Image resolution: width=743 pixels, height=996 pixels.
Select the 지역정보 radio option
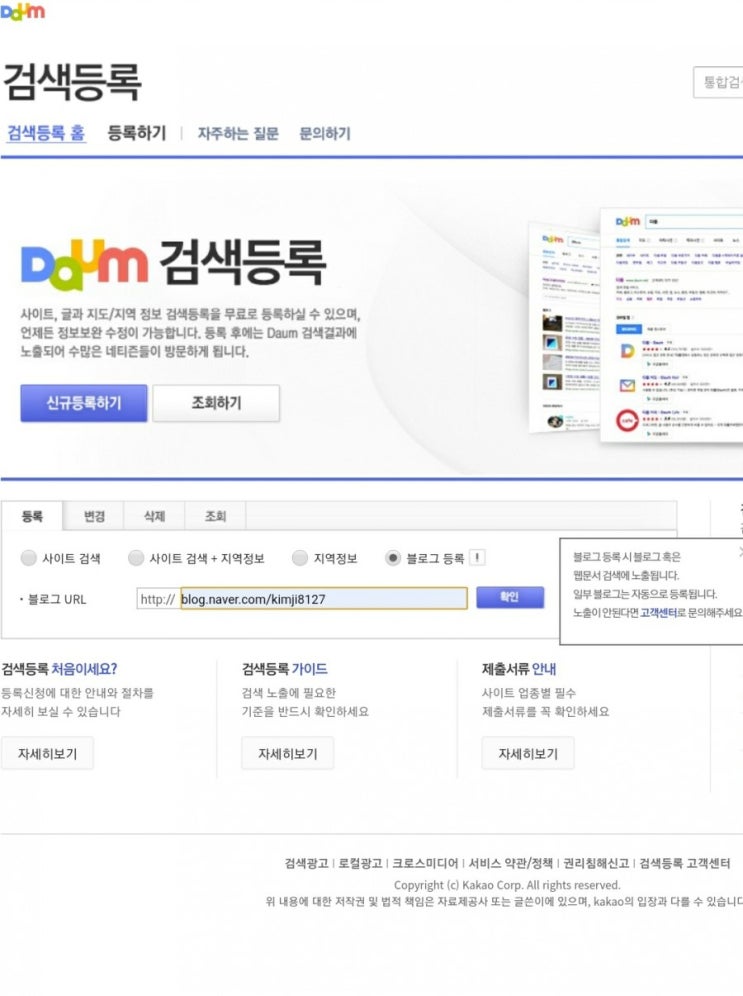300,558
